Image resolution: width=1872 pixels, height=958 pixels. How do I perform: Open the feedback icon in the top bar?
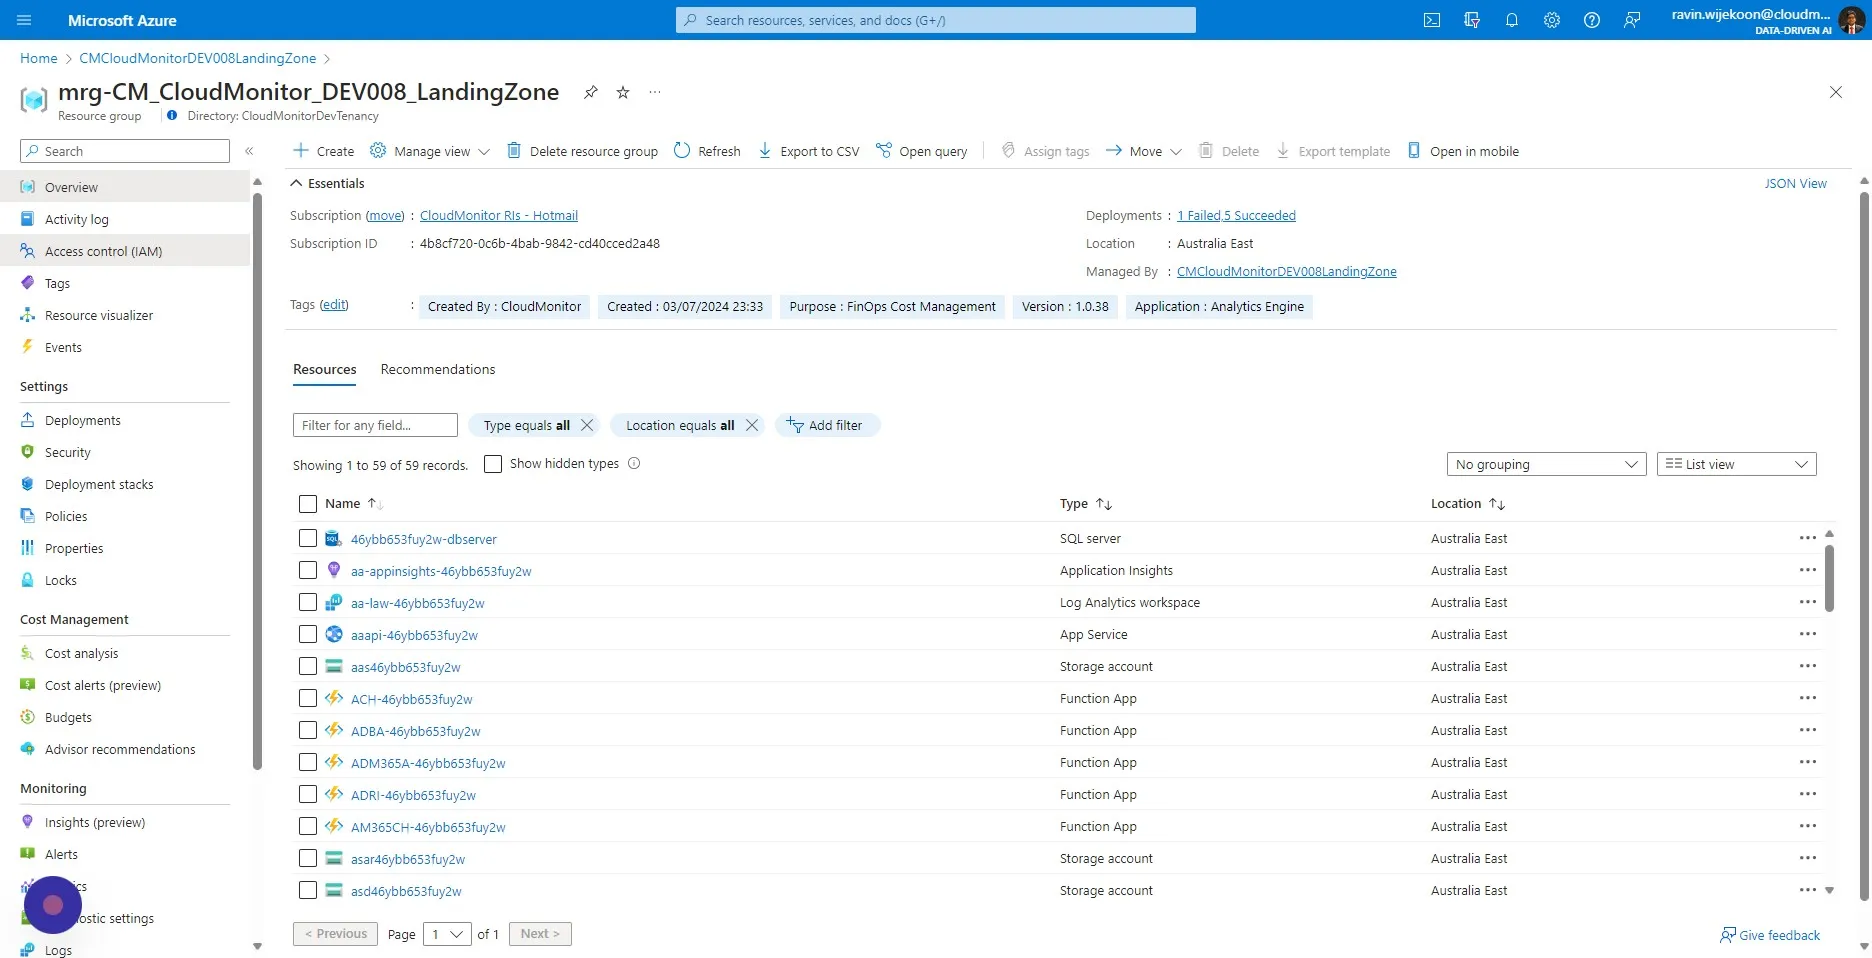[x=1632, y=20]
